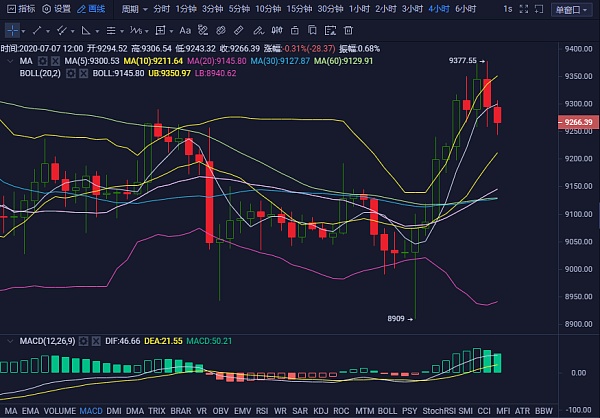Select StochRSI in bottom indicator bar
Viewport: 600px width, 418px height.
click(439, 411)
